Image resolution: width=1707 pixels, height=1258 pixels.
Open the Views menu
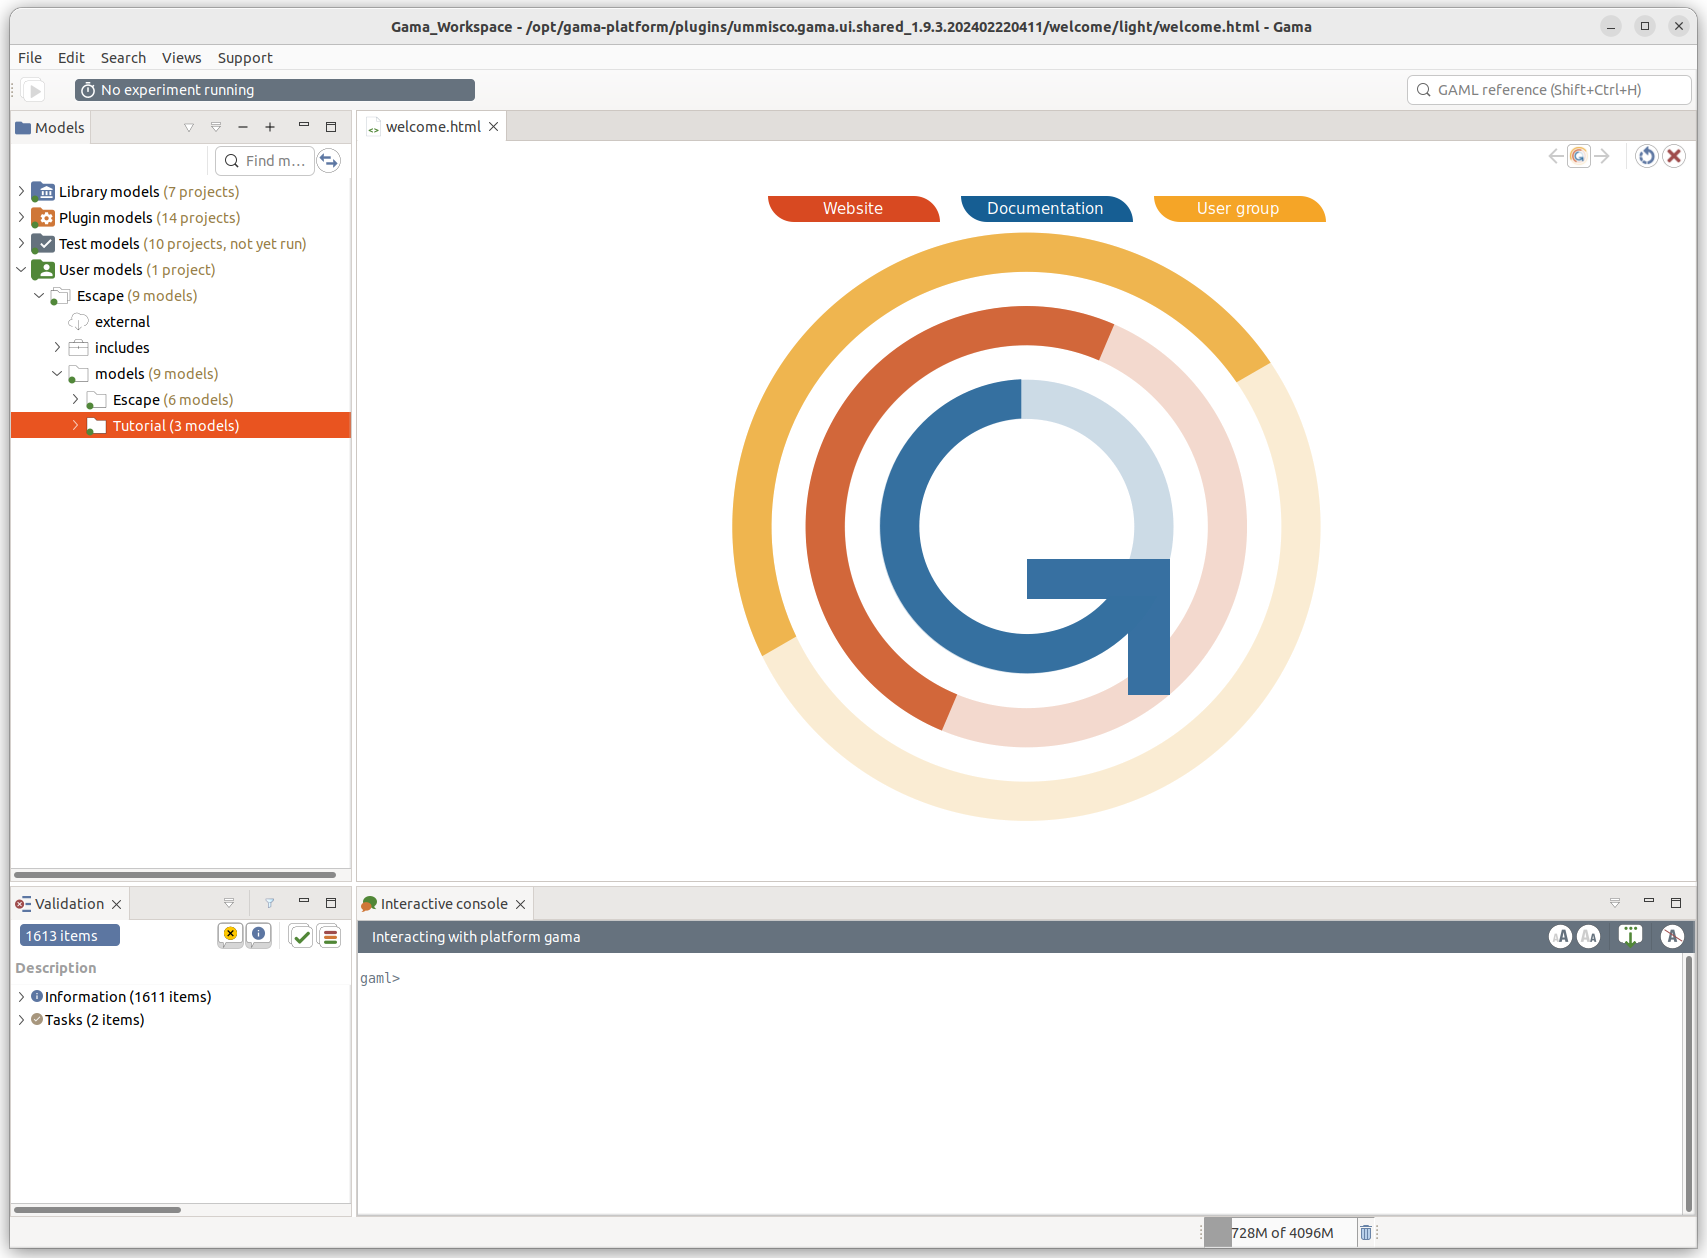tap(181, 58)
